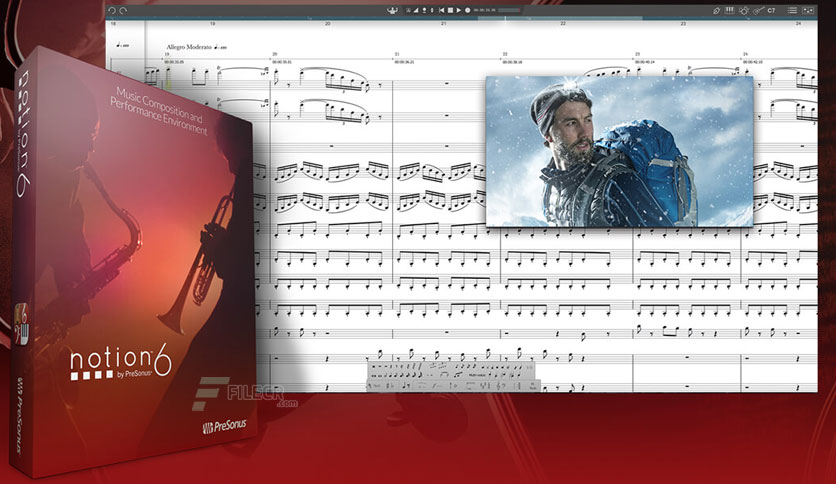The image size is (836, 484).
Task: Click the round record button after Play
Action: click(468, 10)
